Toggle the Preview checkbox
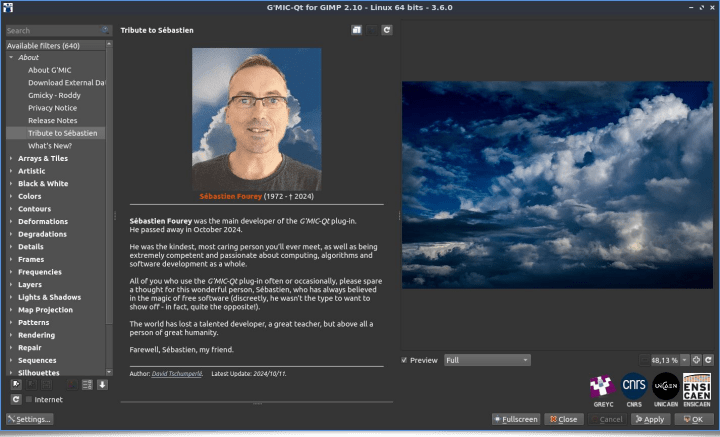 pos(404,360)
